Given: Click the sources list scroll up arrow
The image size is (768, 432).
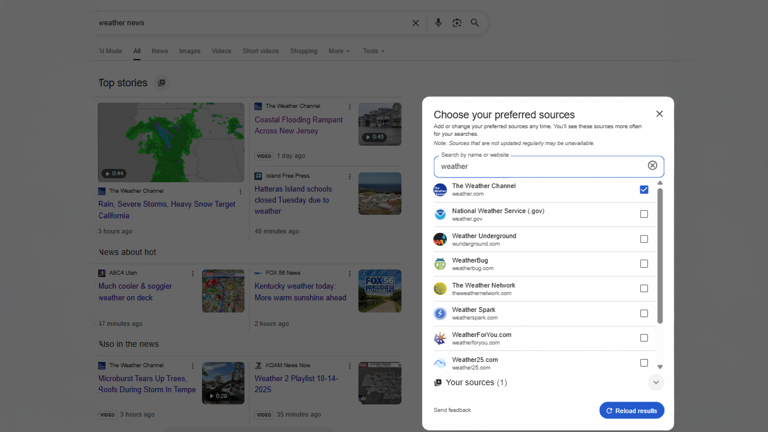Looking at the screenshot, I should (x=660, y=183).
